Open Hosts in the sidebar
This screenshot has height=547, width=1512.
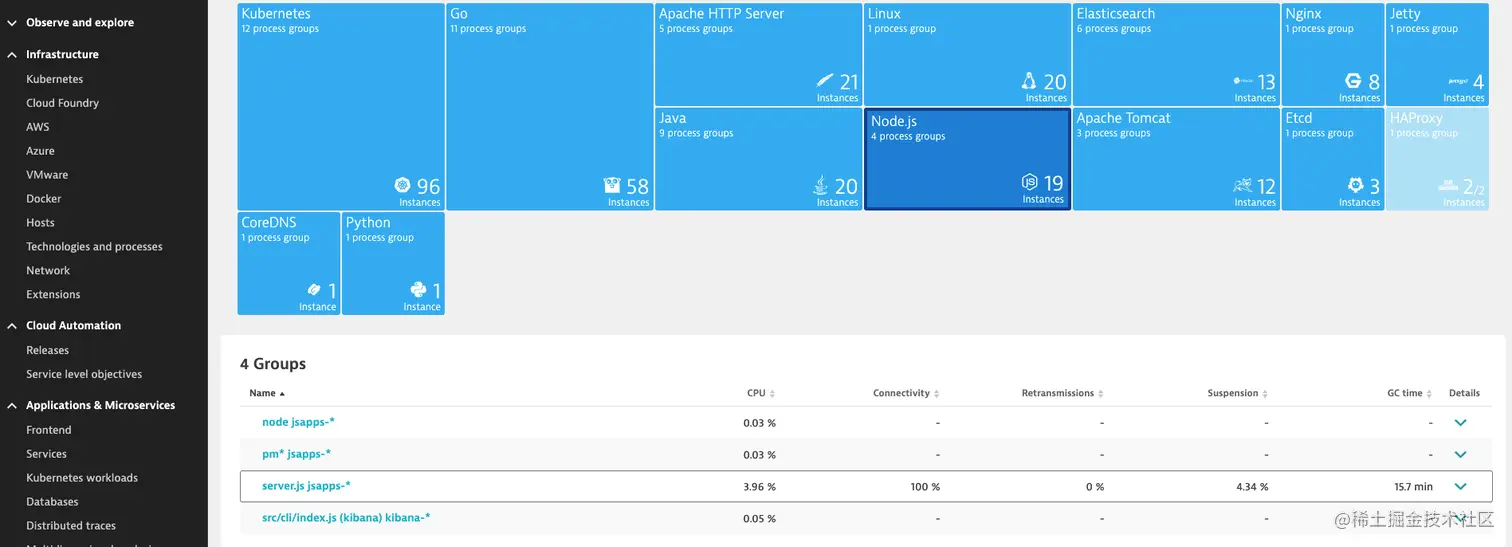point(40,223)
